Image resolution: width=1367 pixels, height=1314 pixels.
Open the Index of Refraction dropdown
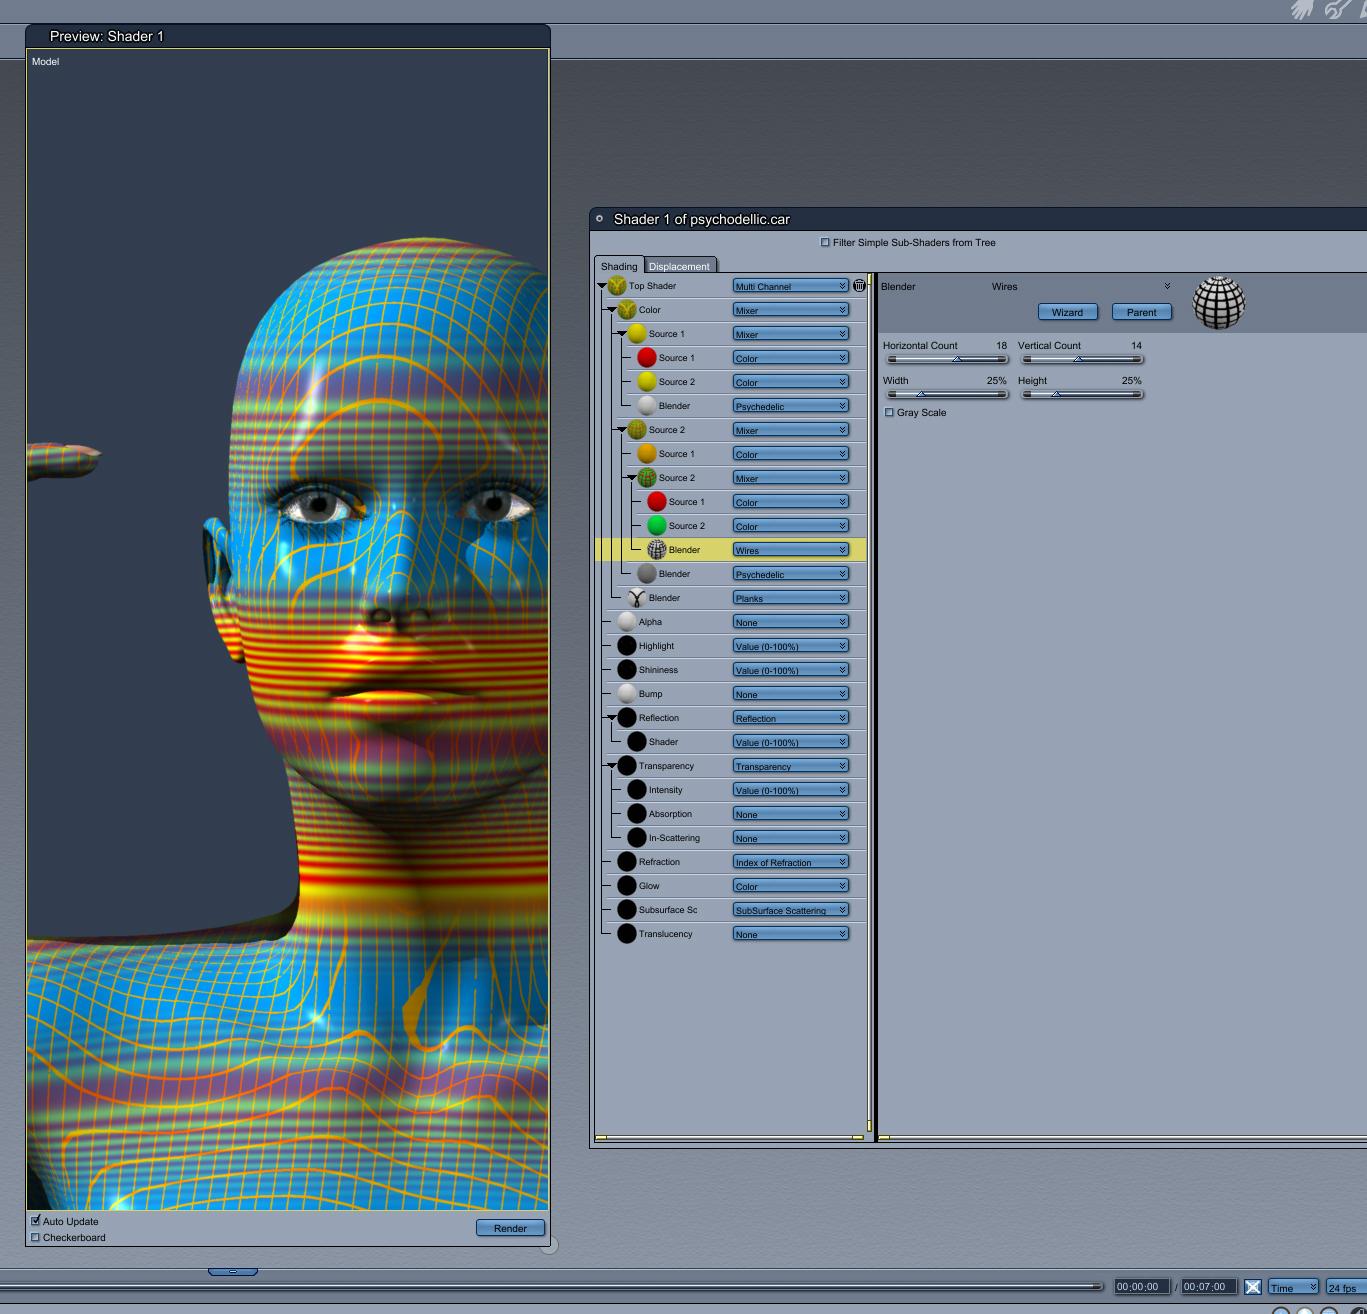(791, 862)
